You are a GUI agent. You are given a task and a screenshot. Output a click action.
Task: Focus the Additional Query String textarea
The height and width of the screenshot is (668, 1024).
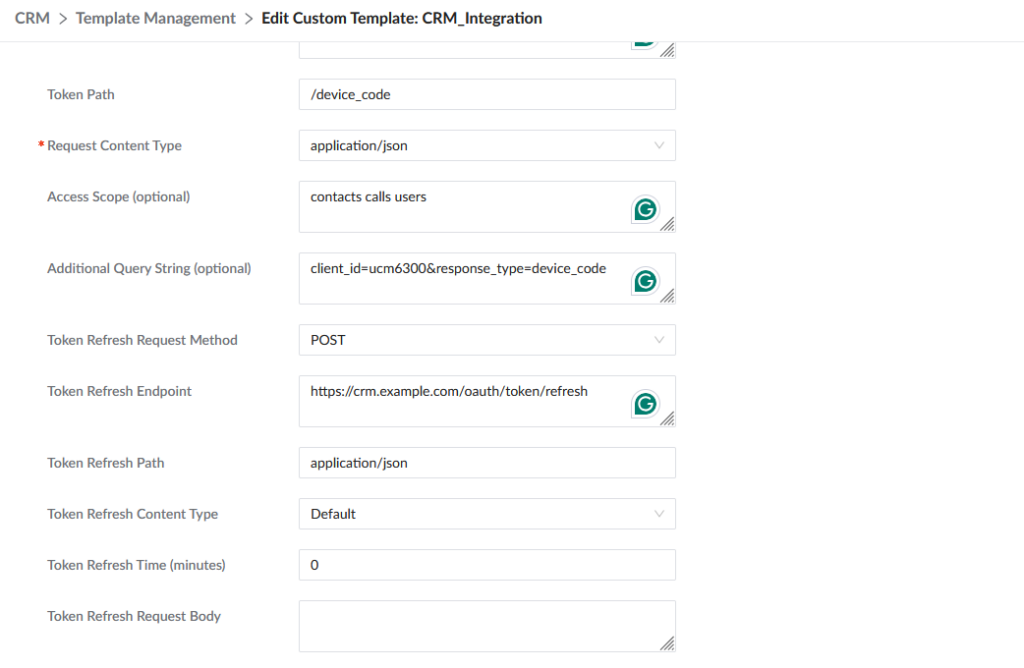(487, 279)
